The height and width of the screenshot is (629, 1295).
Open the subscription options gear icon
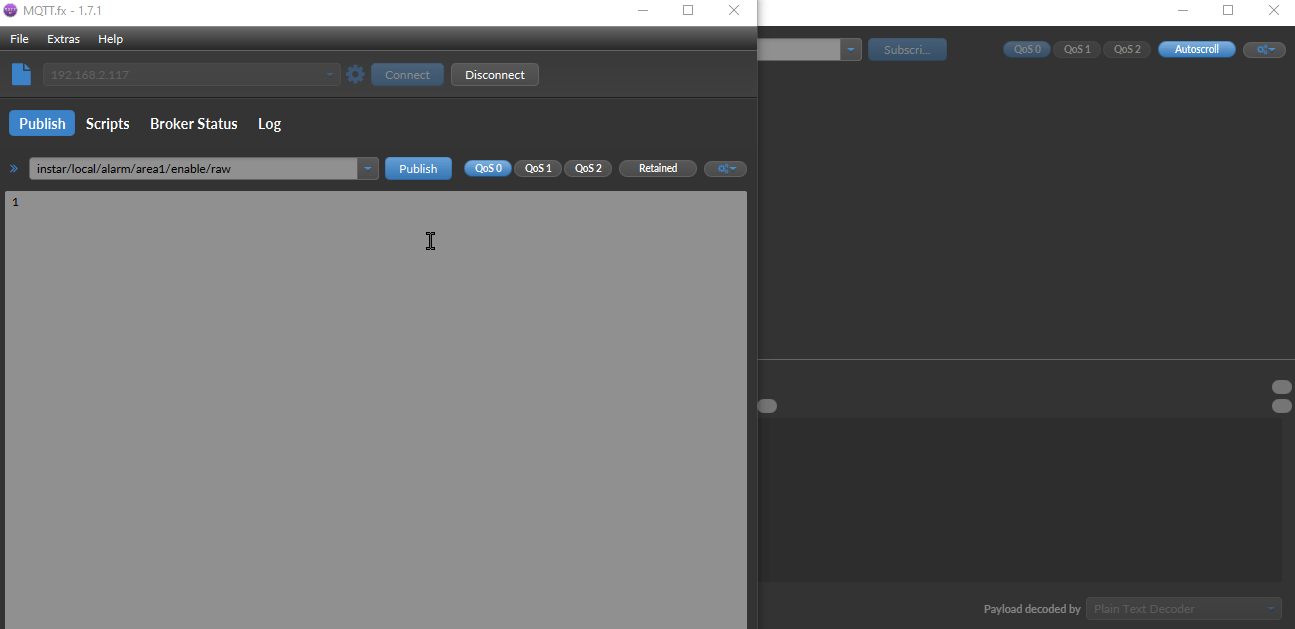click(x=1264, y=48)
